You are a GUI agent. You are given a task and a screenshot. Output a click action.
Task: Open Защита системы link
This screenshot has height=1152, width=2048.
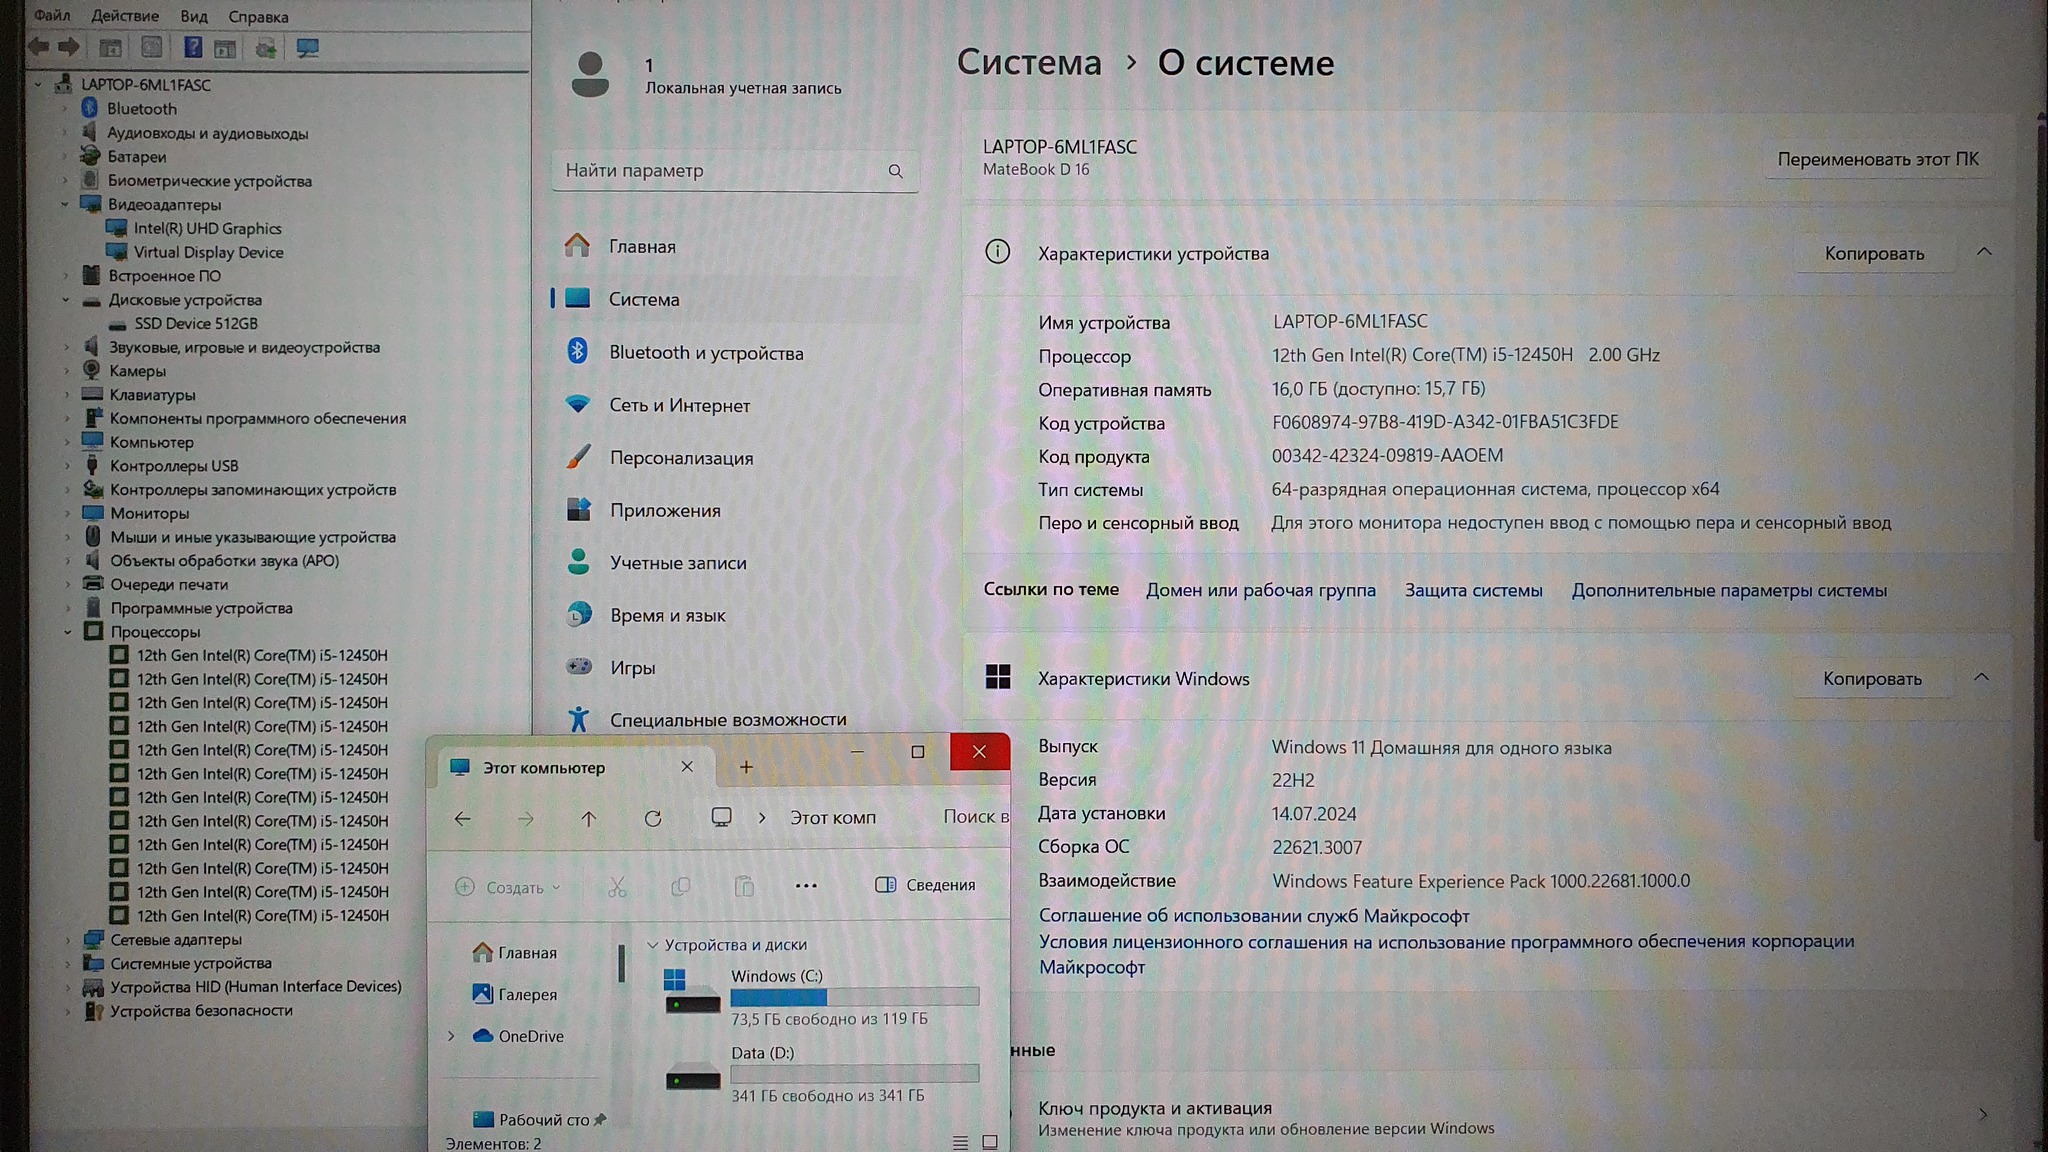[1473, 590]
